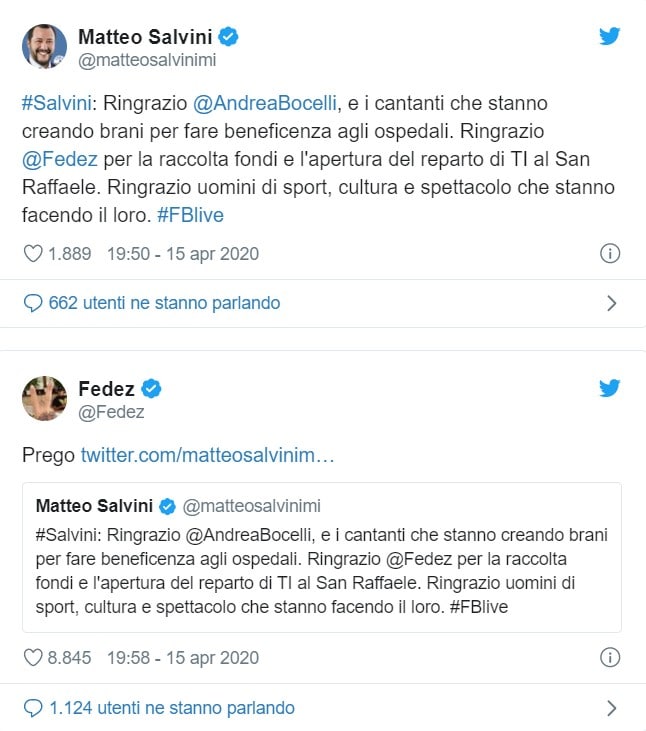646x731 pixels.
Task: Open Matteo Salvini's profile picture
Action: pyautogui.click(x=44, y=46)
